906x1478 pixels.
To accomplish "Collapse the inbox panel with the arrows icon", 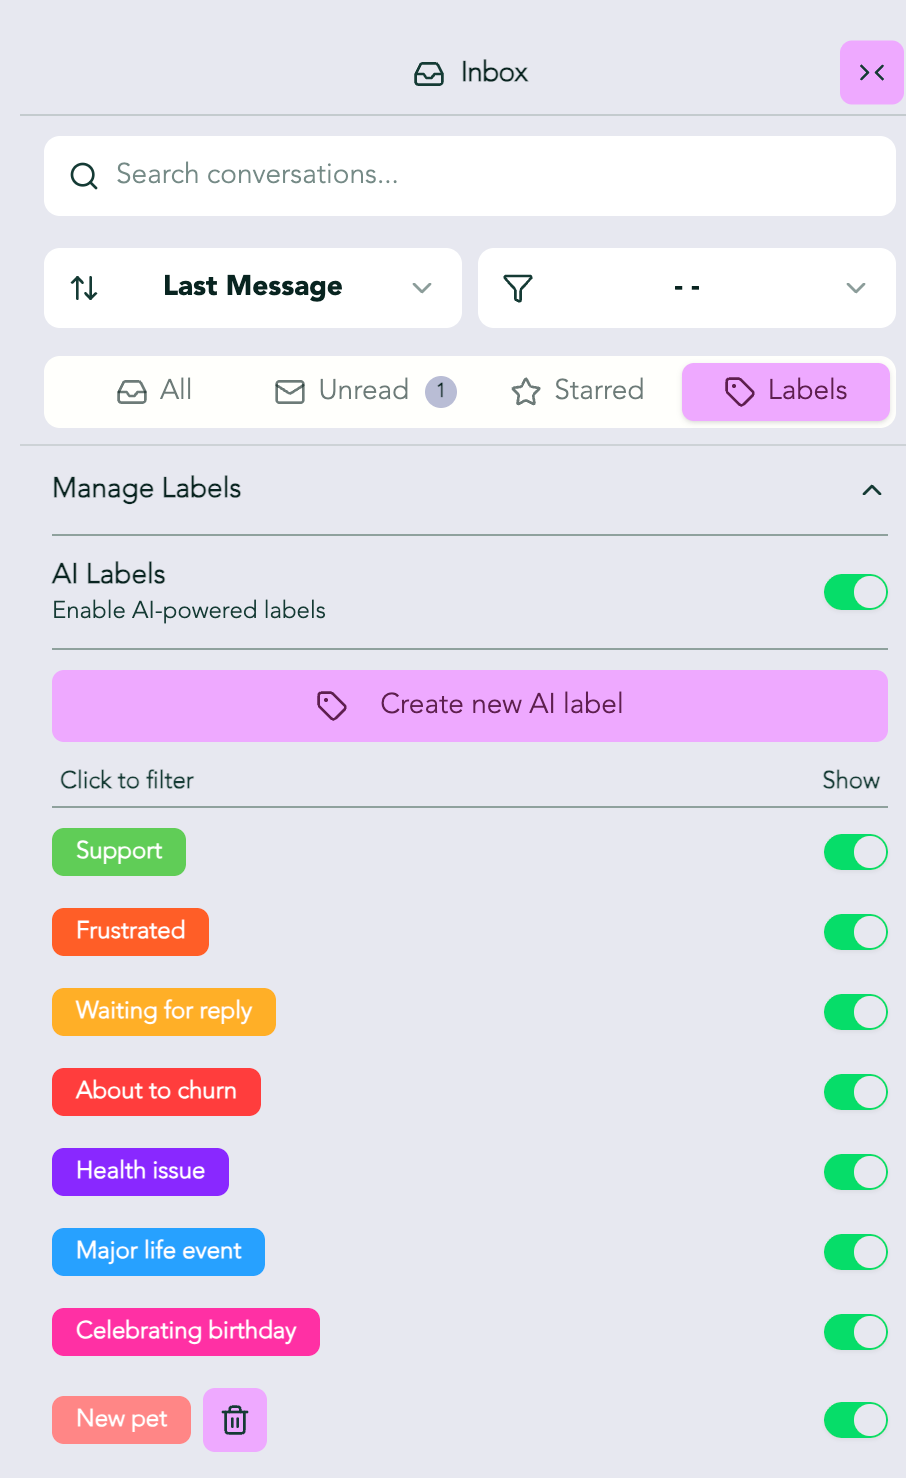I will (872, 72).
